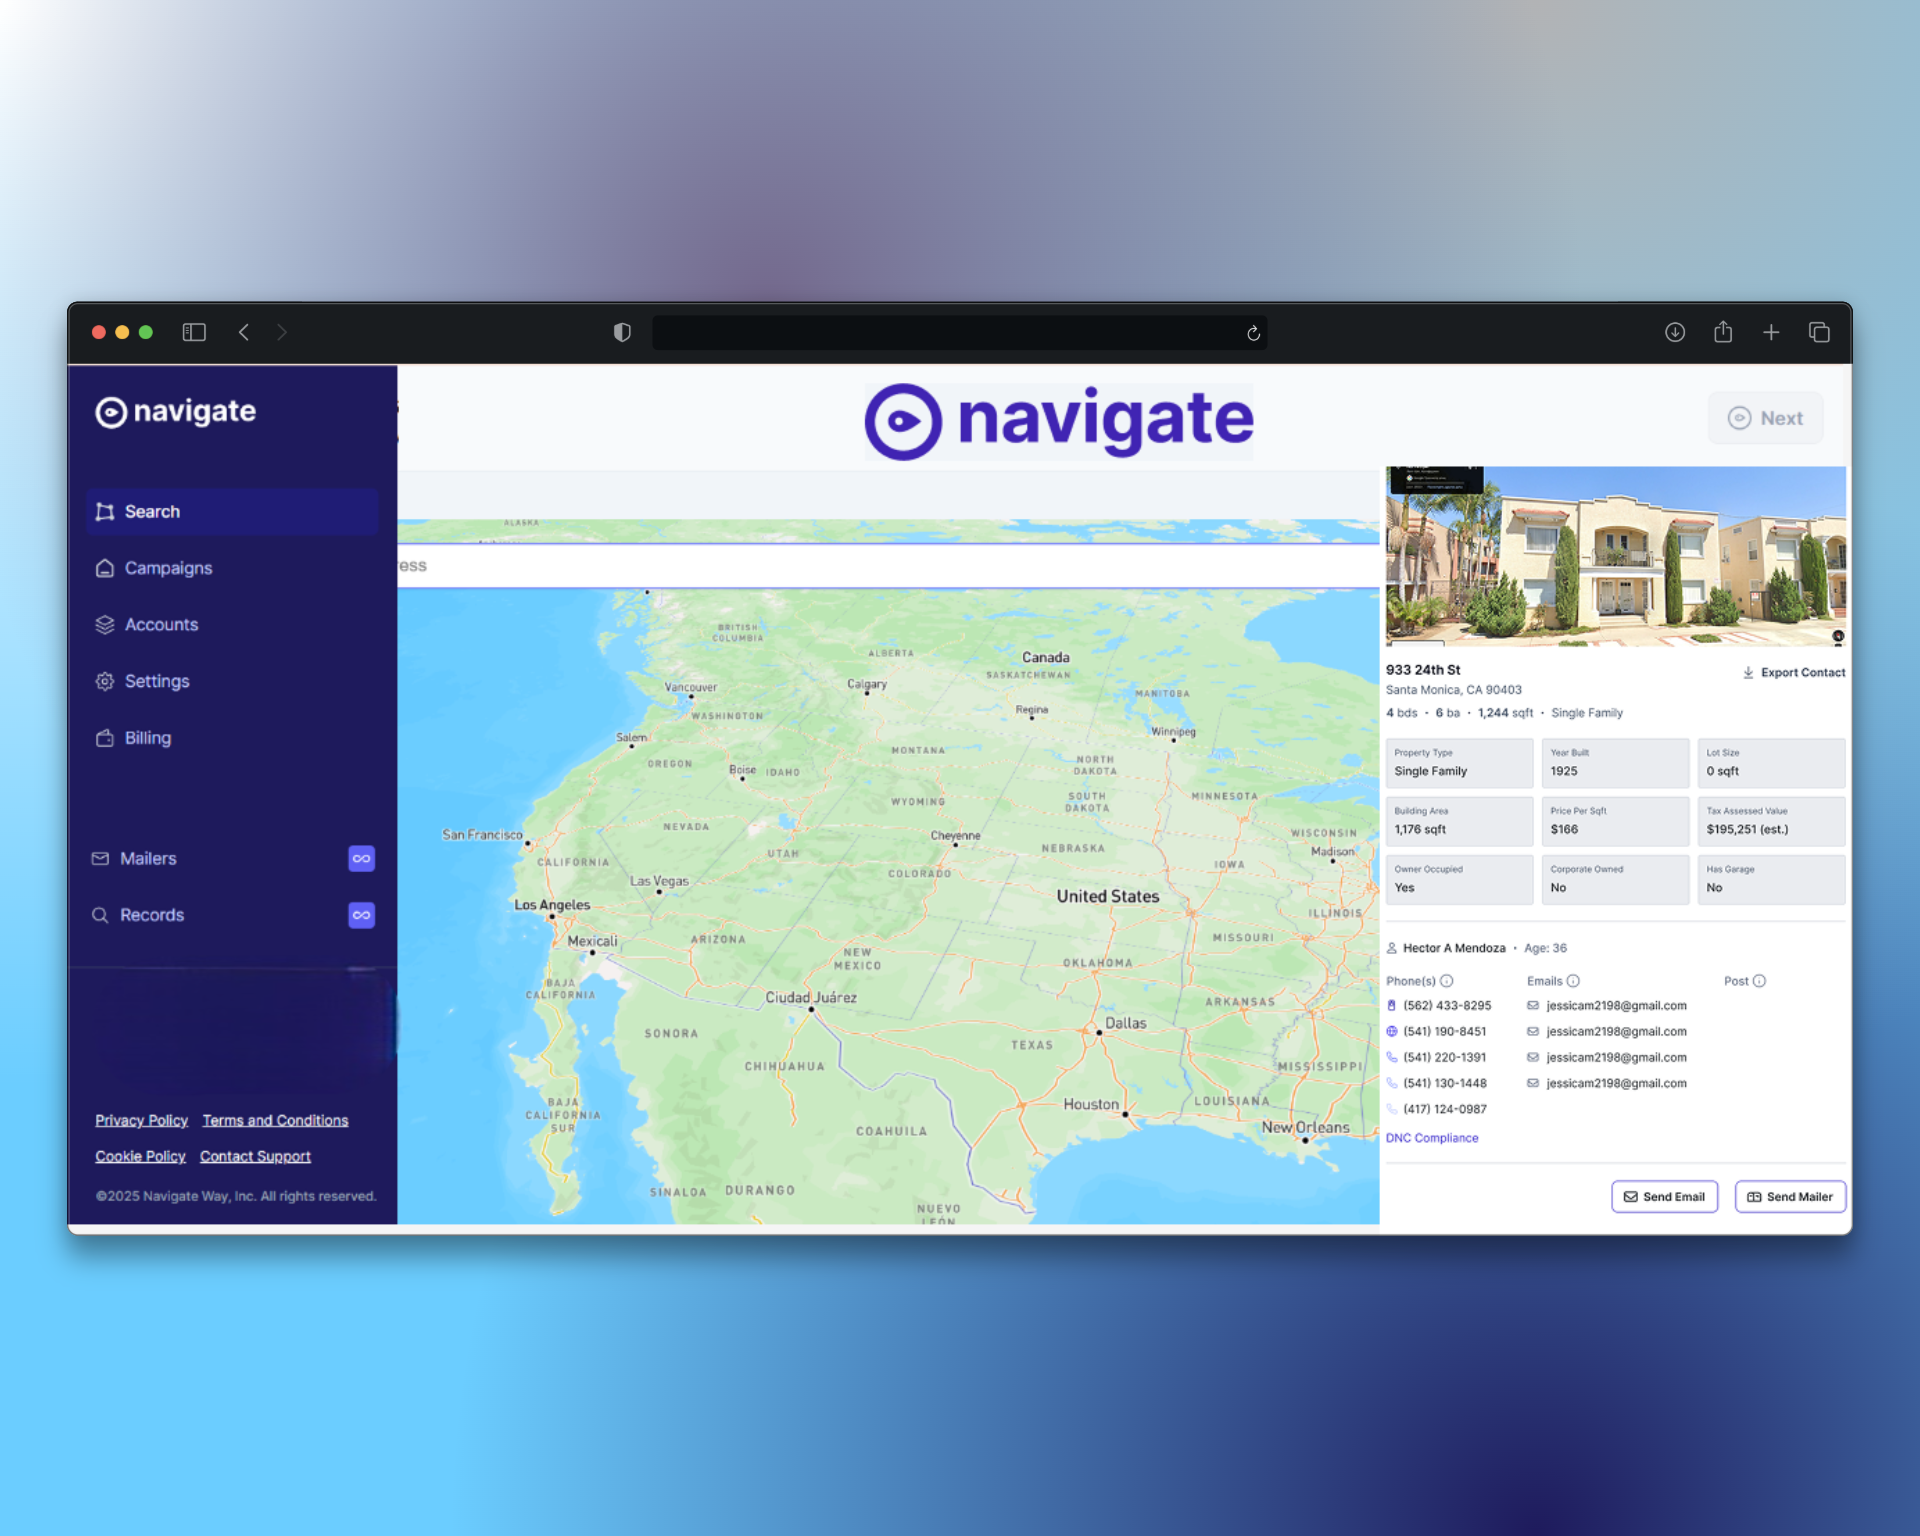Click the browser sidebar toggle icon

point(194,332)
